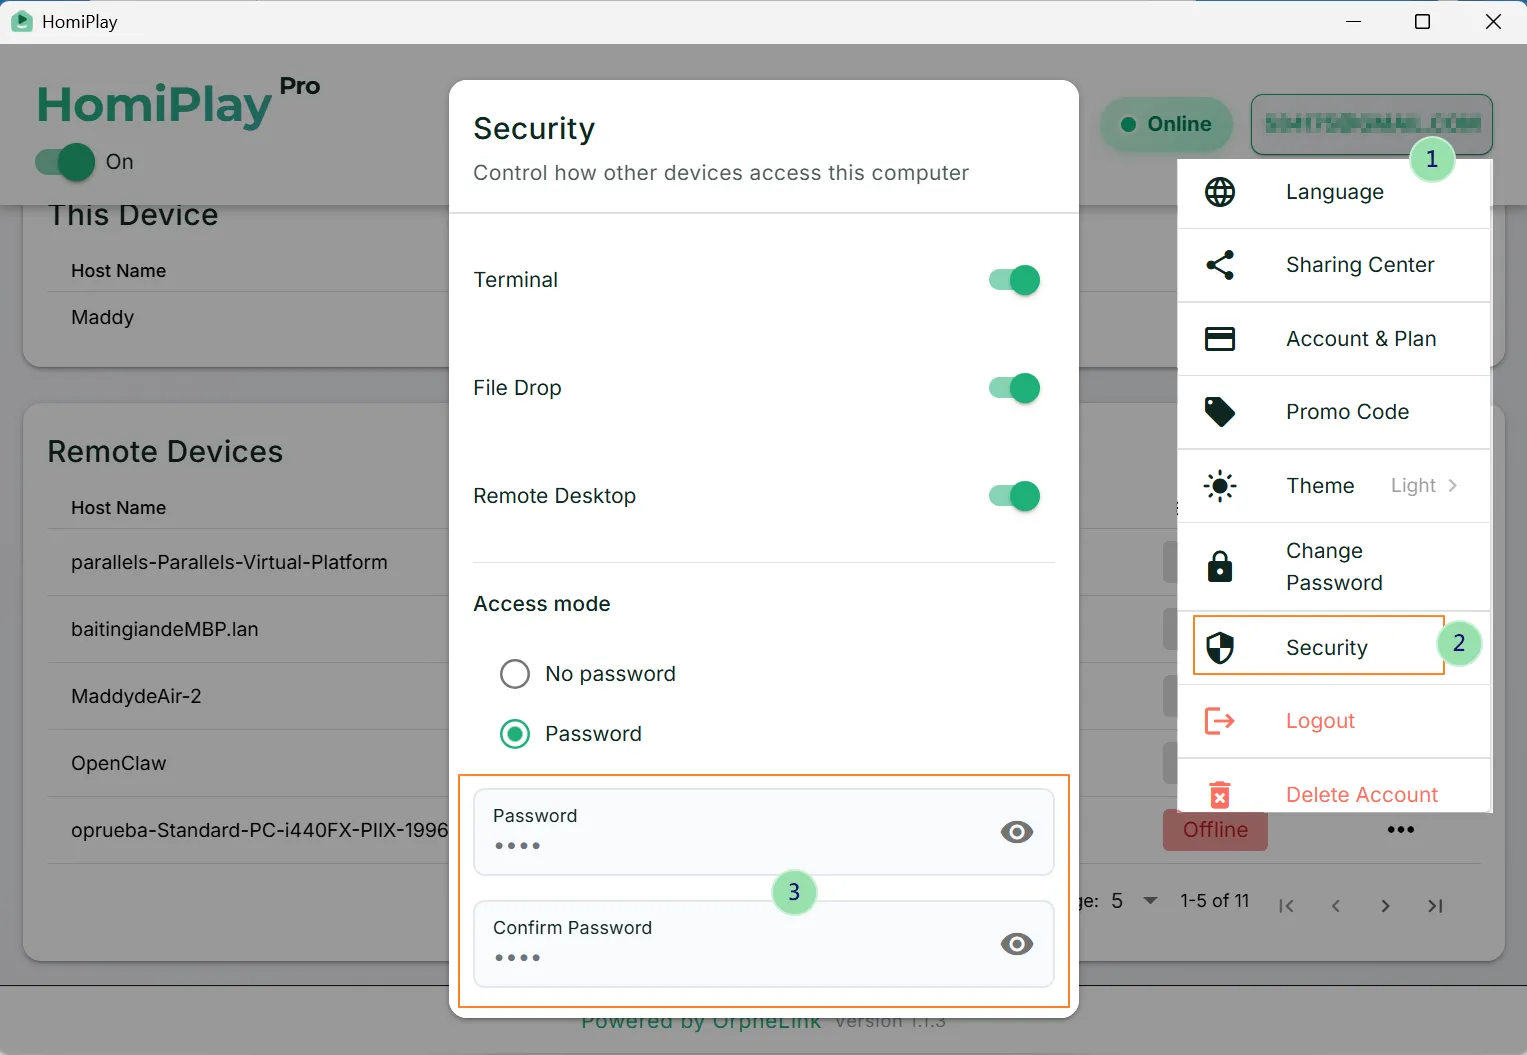1527x1055 pixels.
Task: Choose Change Password in the menu
Action: click(x=1334, y=567)
